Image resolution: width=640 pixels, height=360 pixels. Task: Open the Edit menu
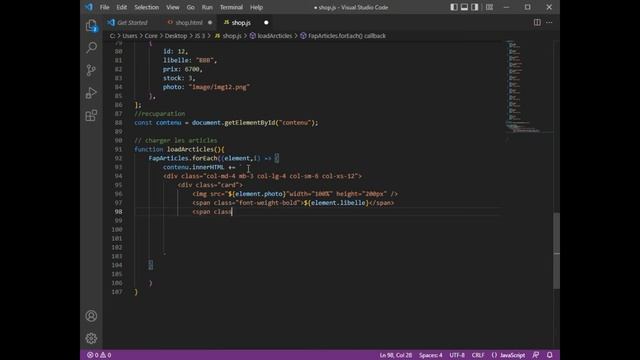(x=122, y=7)
